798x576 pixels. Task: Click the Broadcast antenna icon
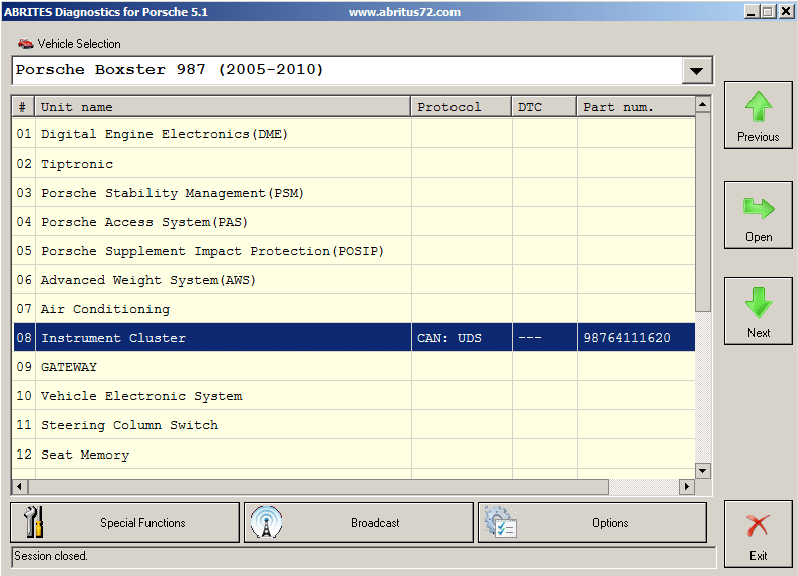click(266, 522)
